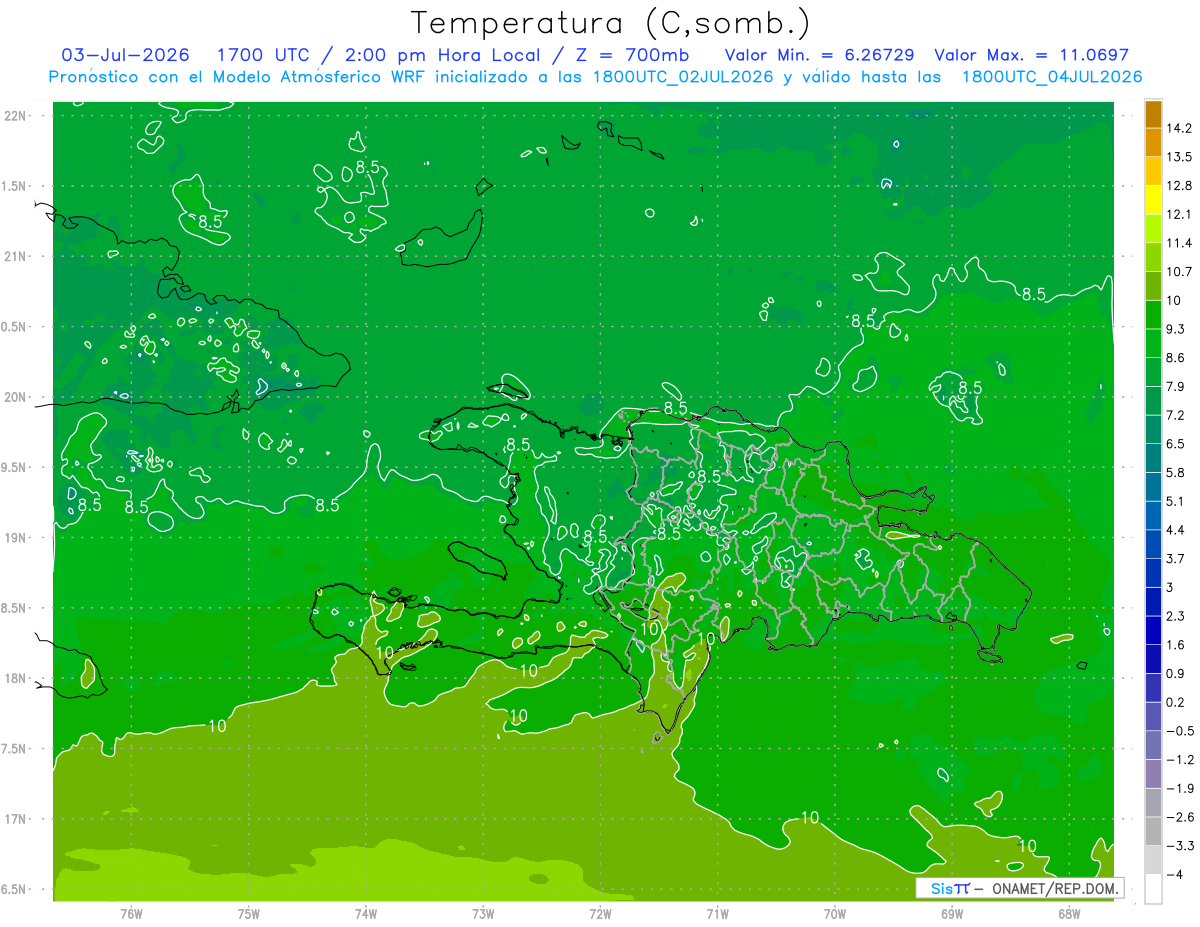This screenshot has width=1200, height=927.
Task: Click the 0.9 legend value
Action: tap(1176, 674)
